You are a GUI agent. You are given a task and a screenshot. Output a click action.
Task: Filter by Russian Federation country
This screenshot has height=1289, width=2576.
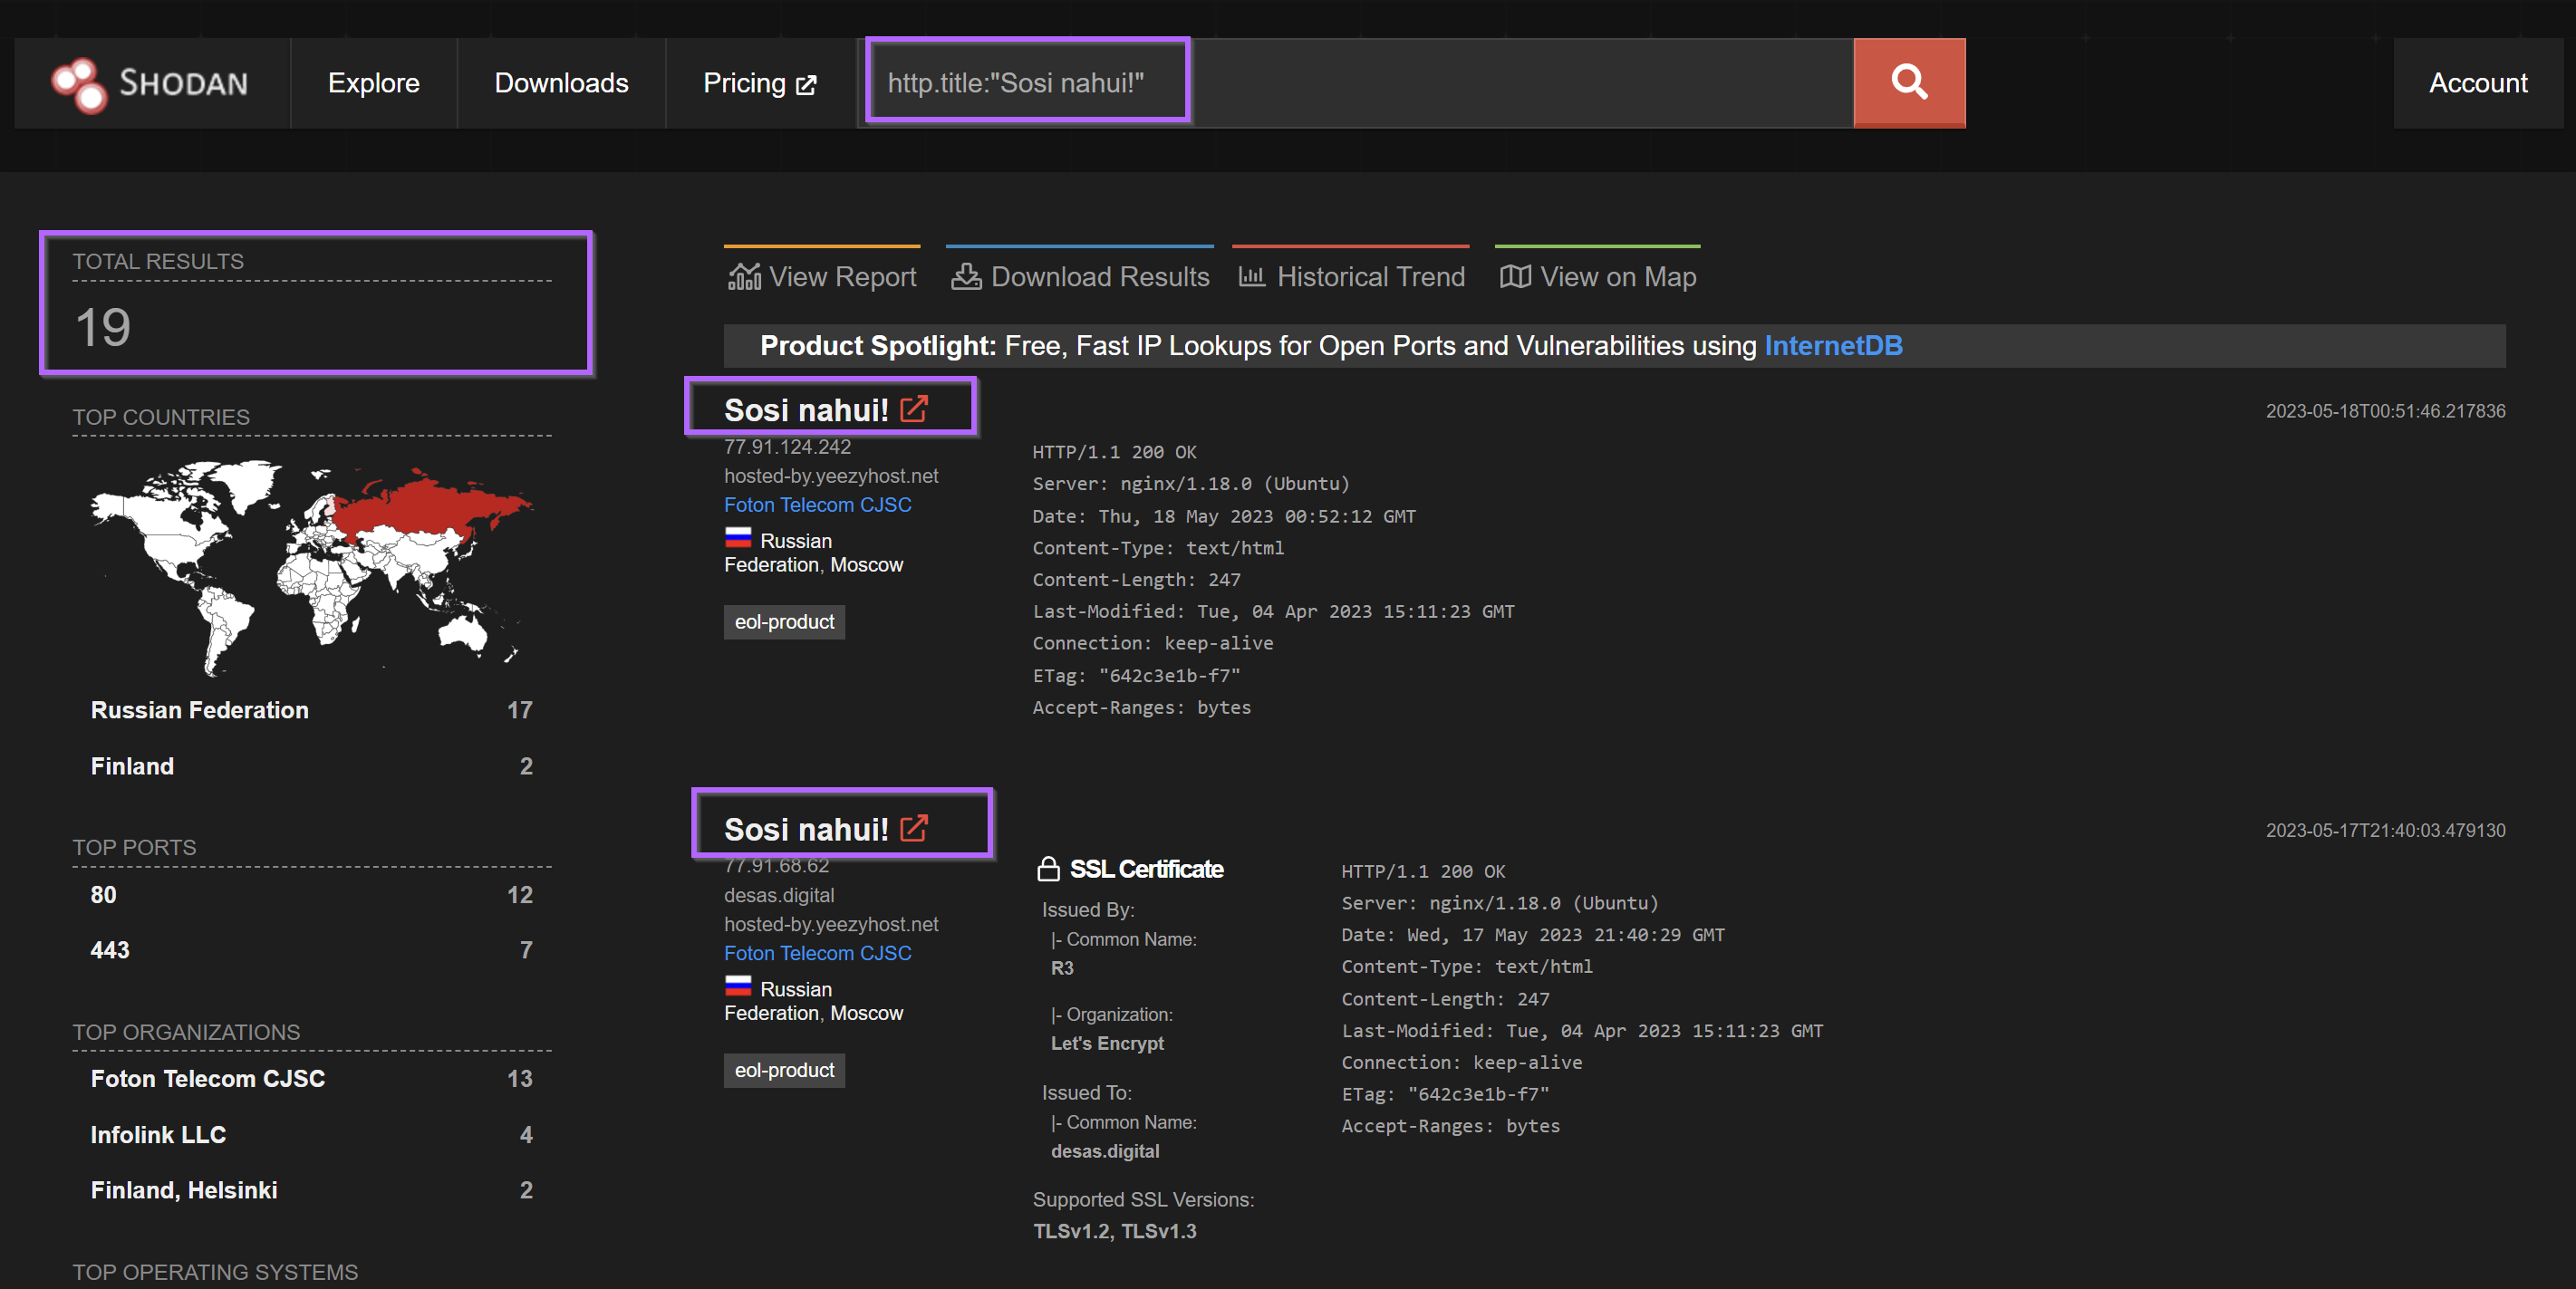[199, 710]
